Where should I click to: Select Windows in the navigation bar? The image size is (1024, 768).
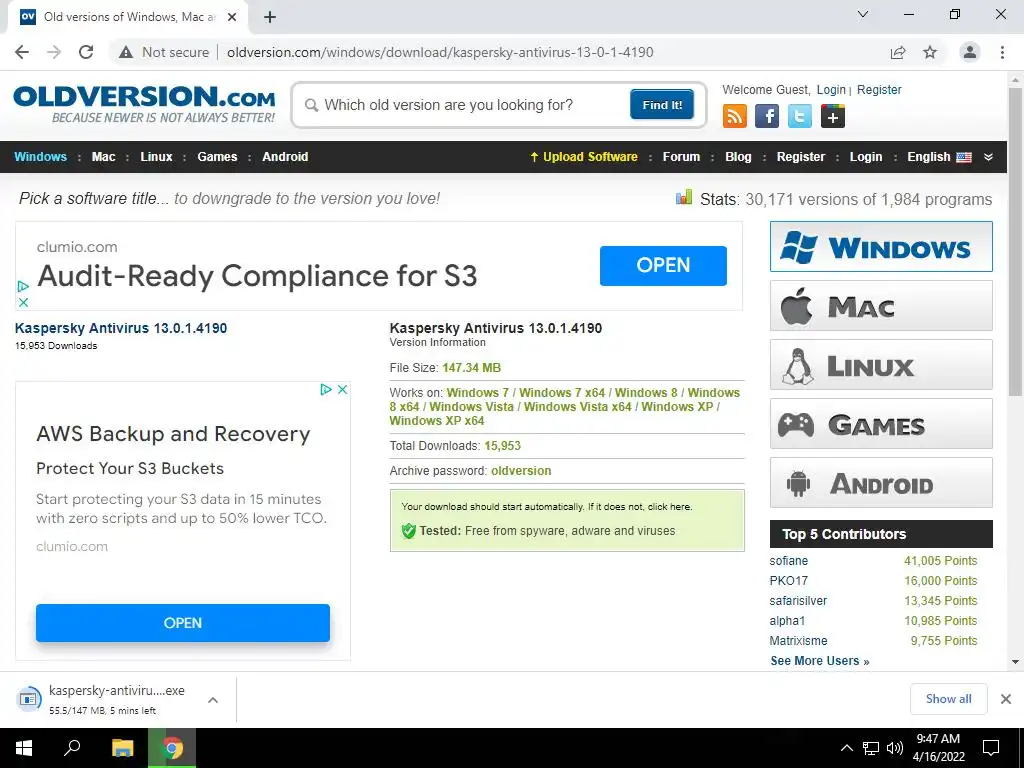(x=40, y=157)
